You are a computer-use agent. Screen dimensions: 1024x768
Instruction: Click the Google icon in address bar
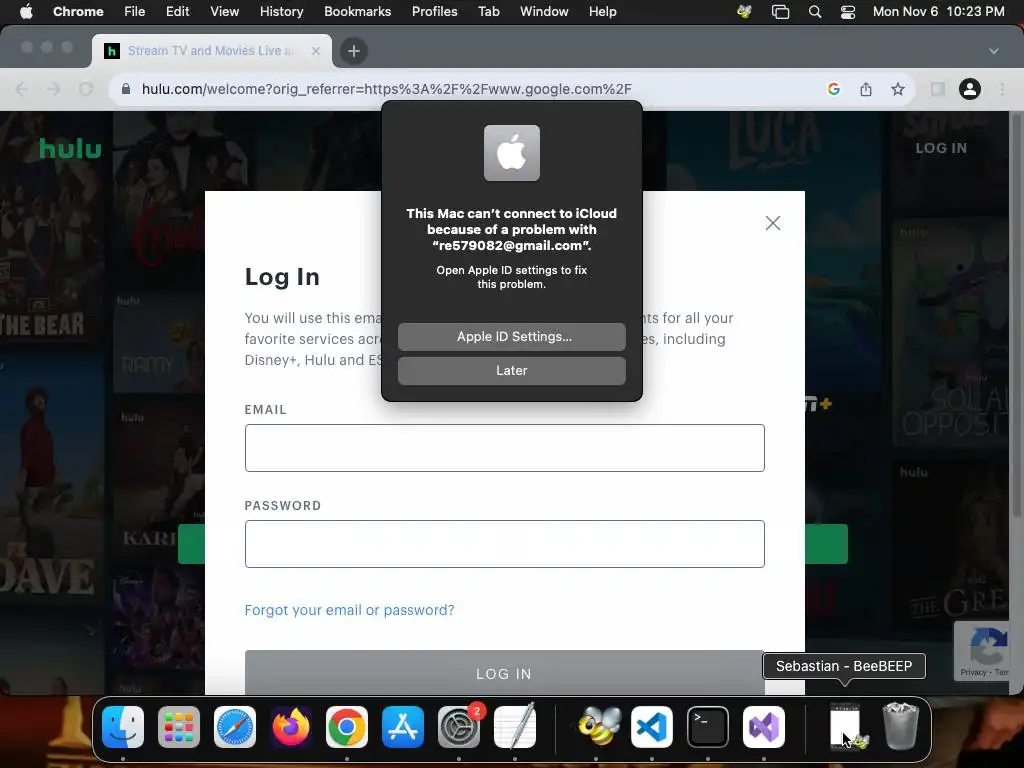tap(833, 89)
